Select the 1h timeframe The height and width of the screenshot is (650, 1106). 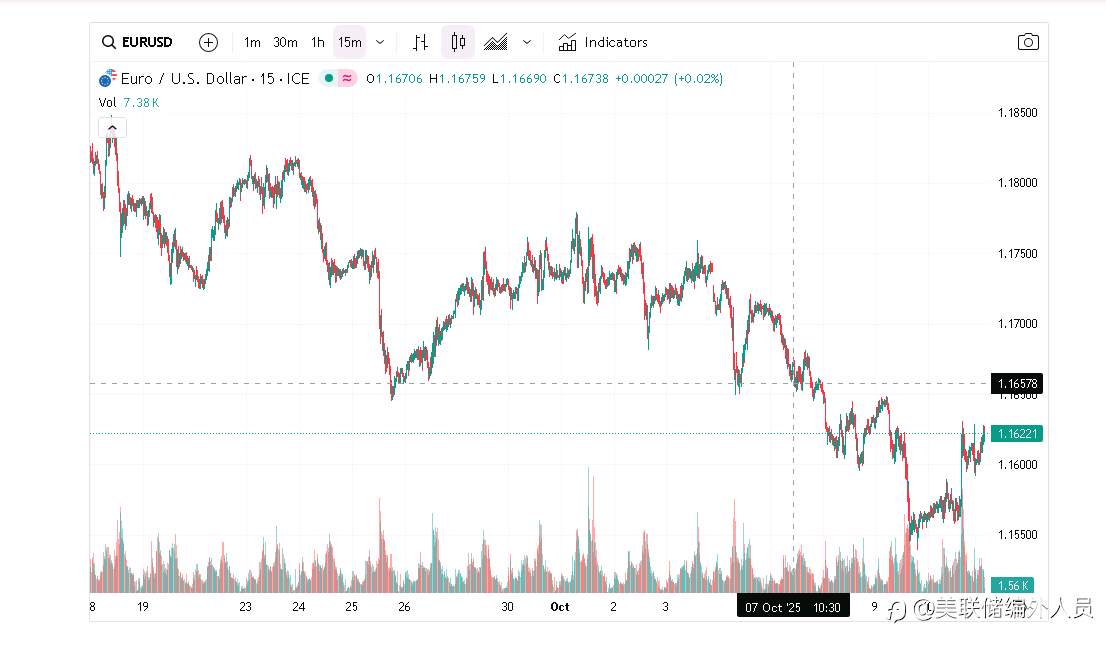(317, 42)
